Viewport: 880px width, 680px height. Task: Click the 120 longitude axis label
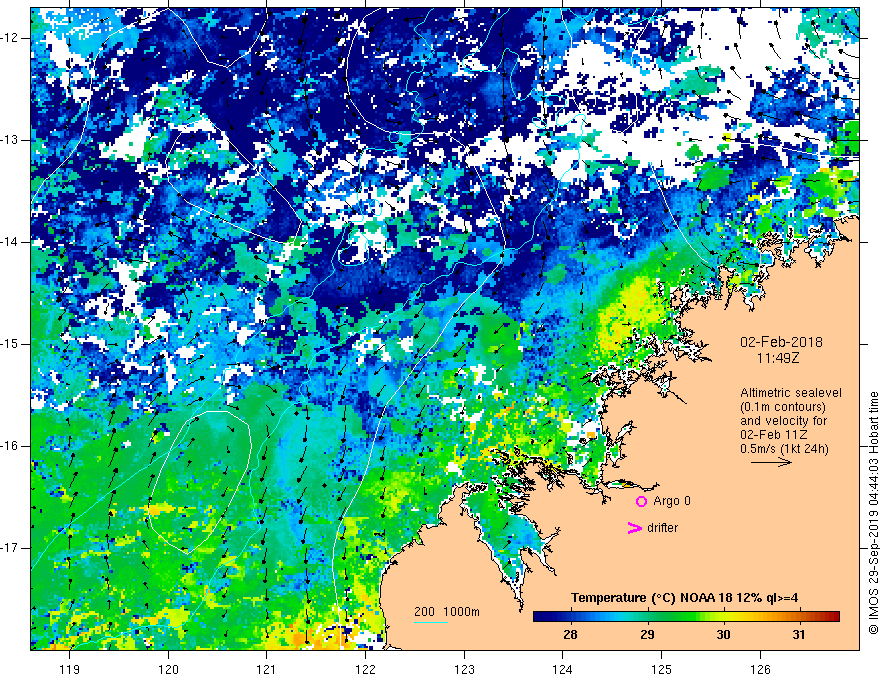(x=168, y=669)
